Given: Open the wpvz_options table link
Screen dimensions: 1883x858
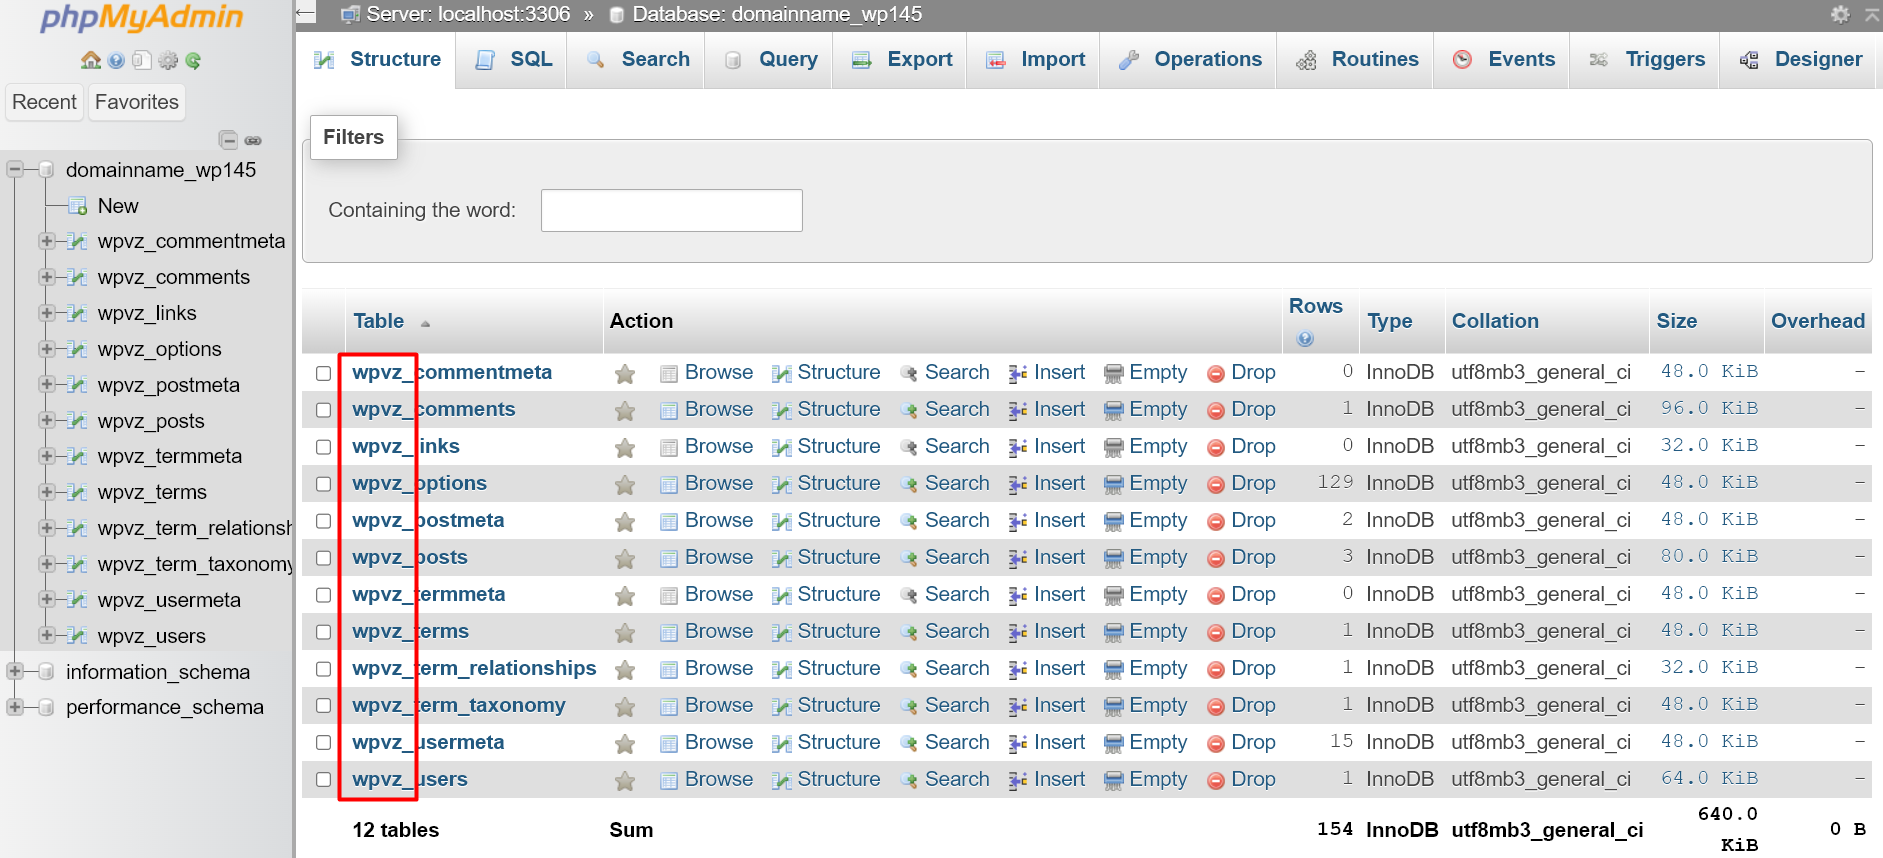Looking at the screenshot, I should pos(419,484).
